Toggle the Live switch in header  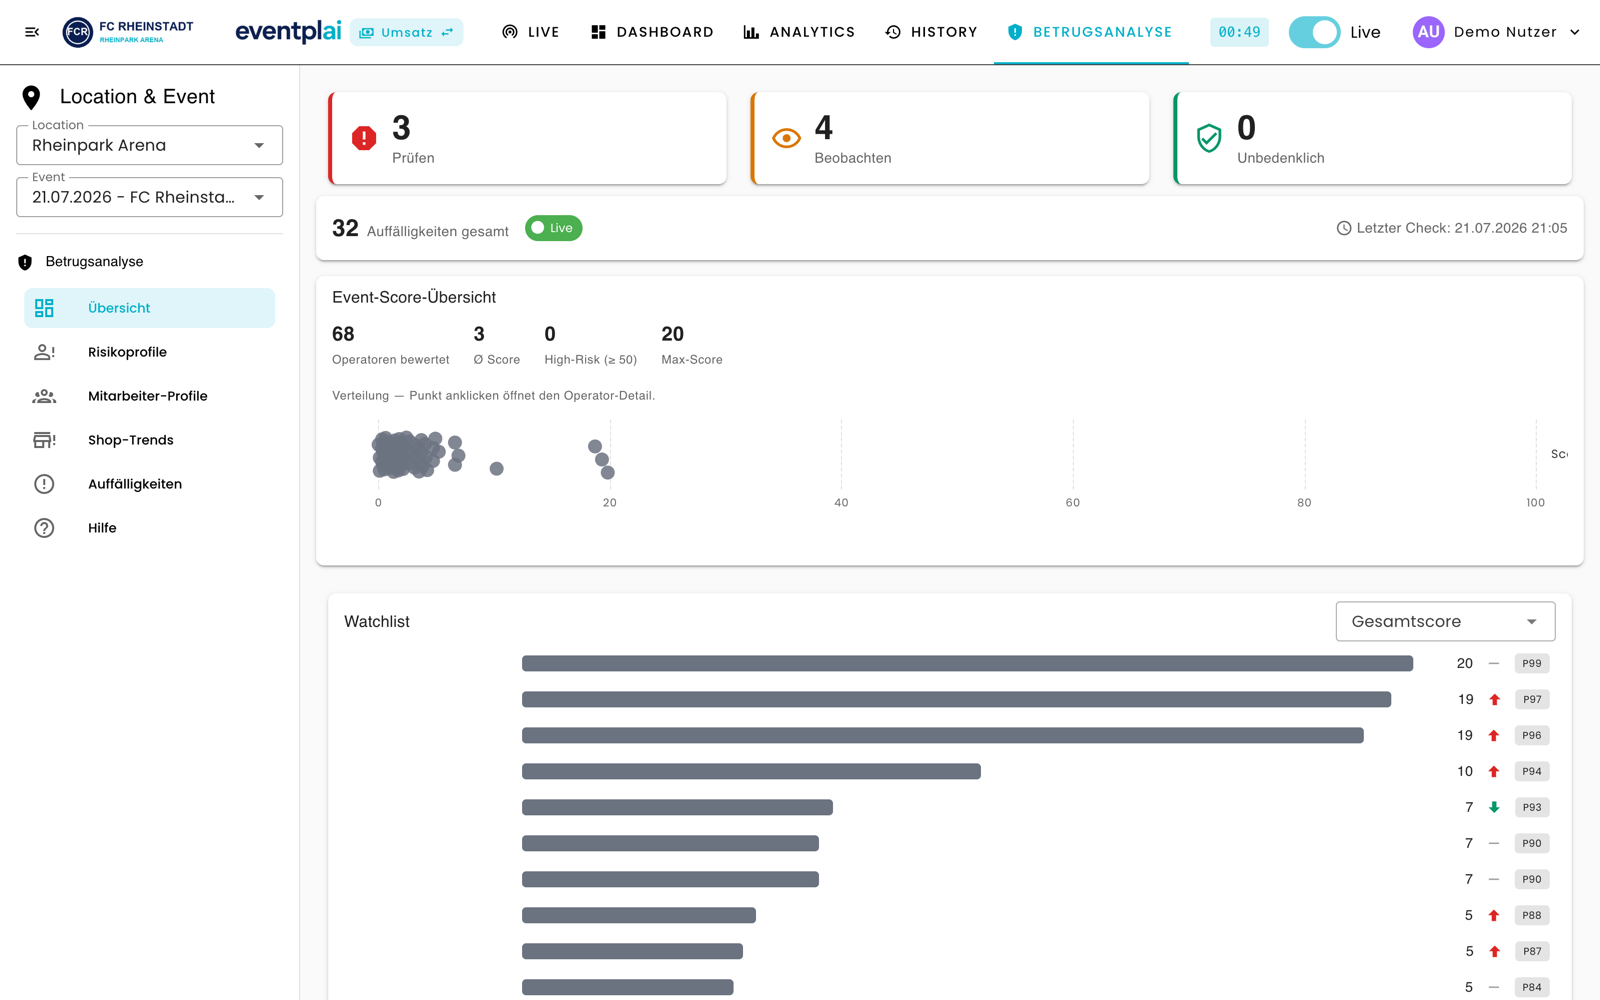tap(1314, 32)
